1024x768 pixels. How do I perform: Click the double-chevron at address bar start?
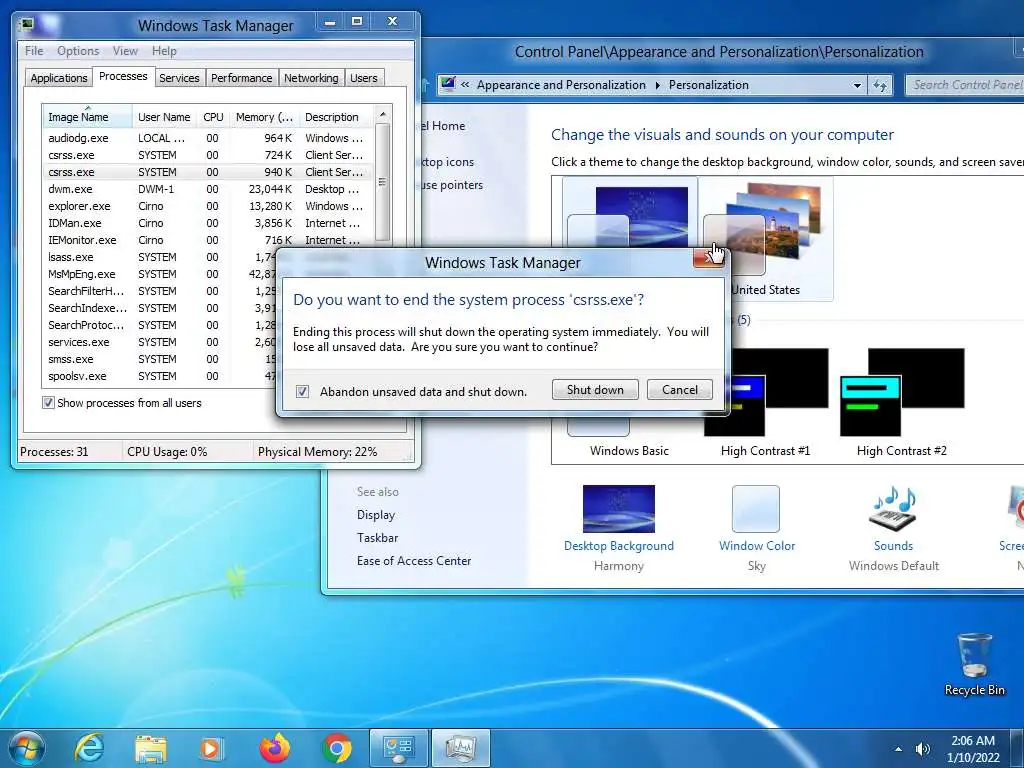(465, 85)
